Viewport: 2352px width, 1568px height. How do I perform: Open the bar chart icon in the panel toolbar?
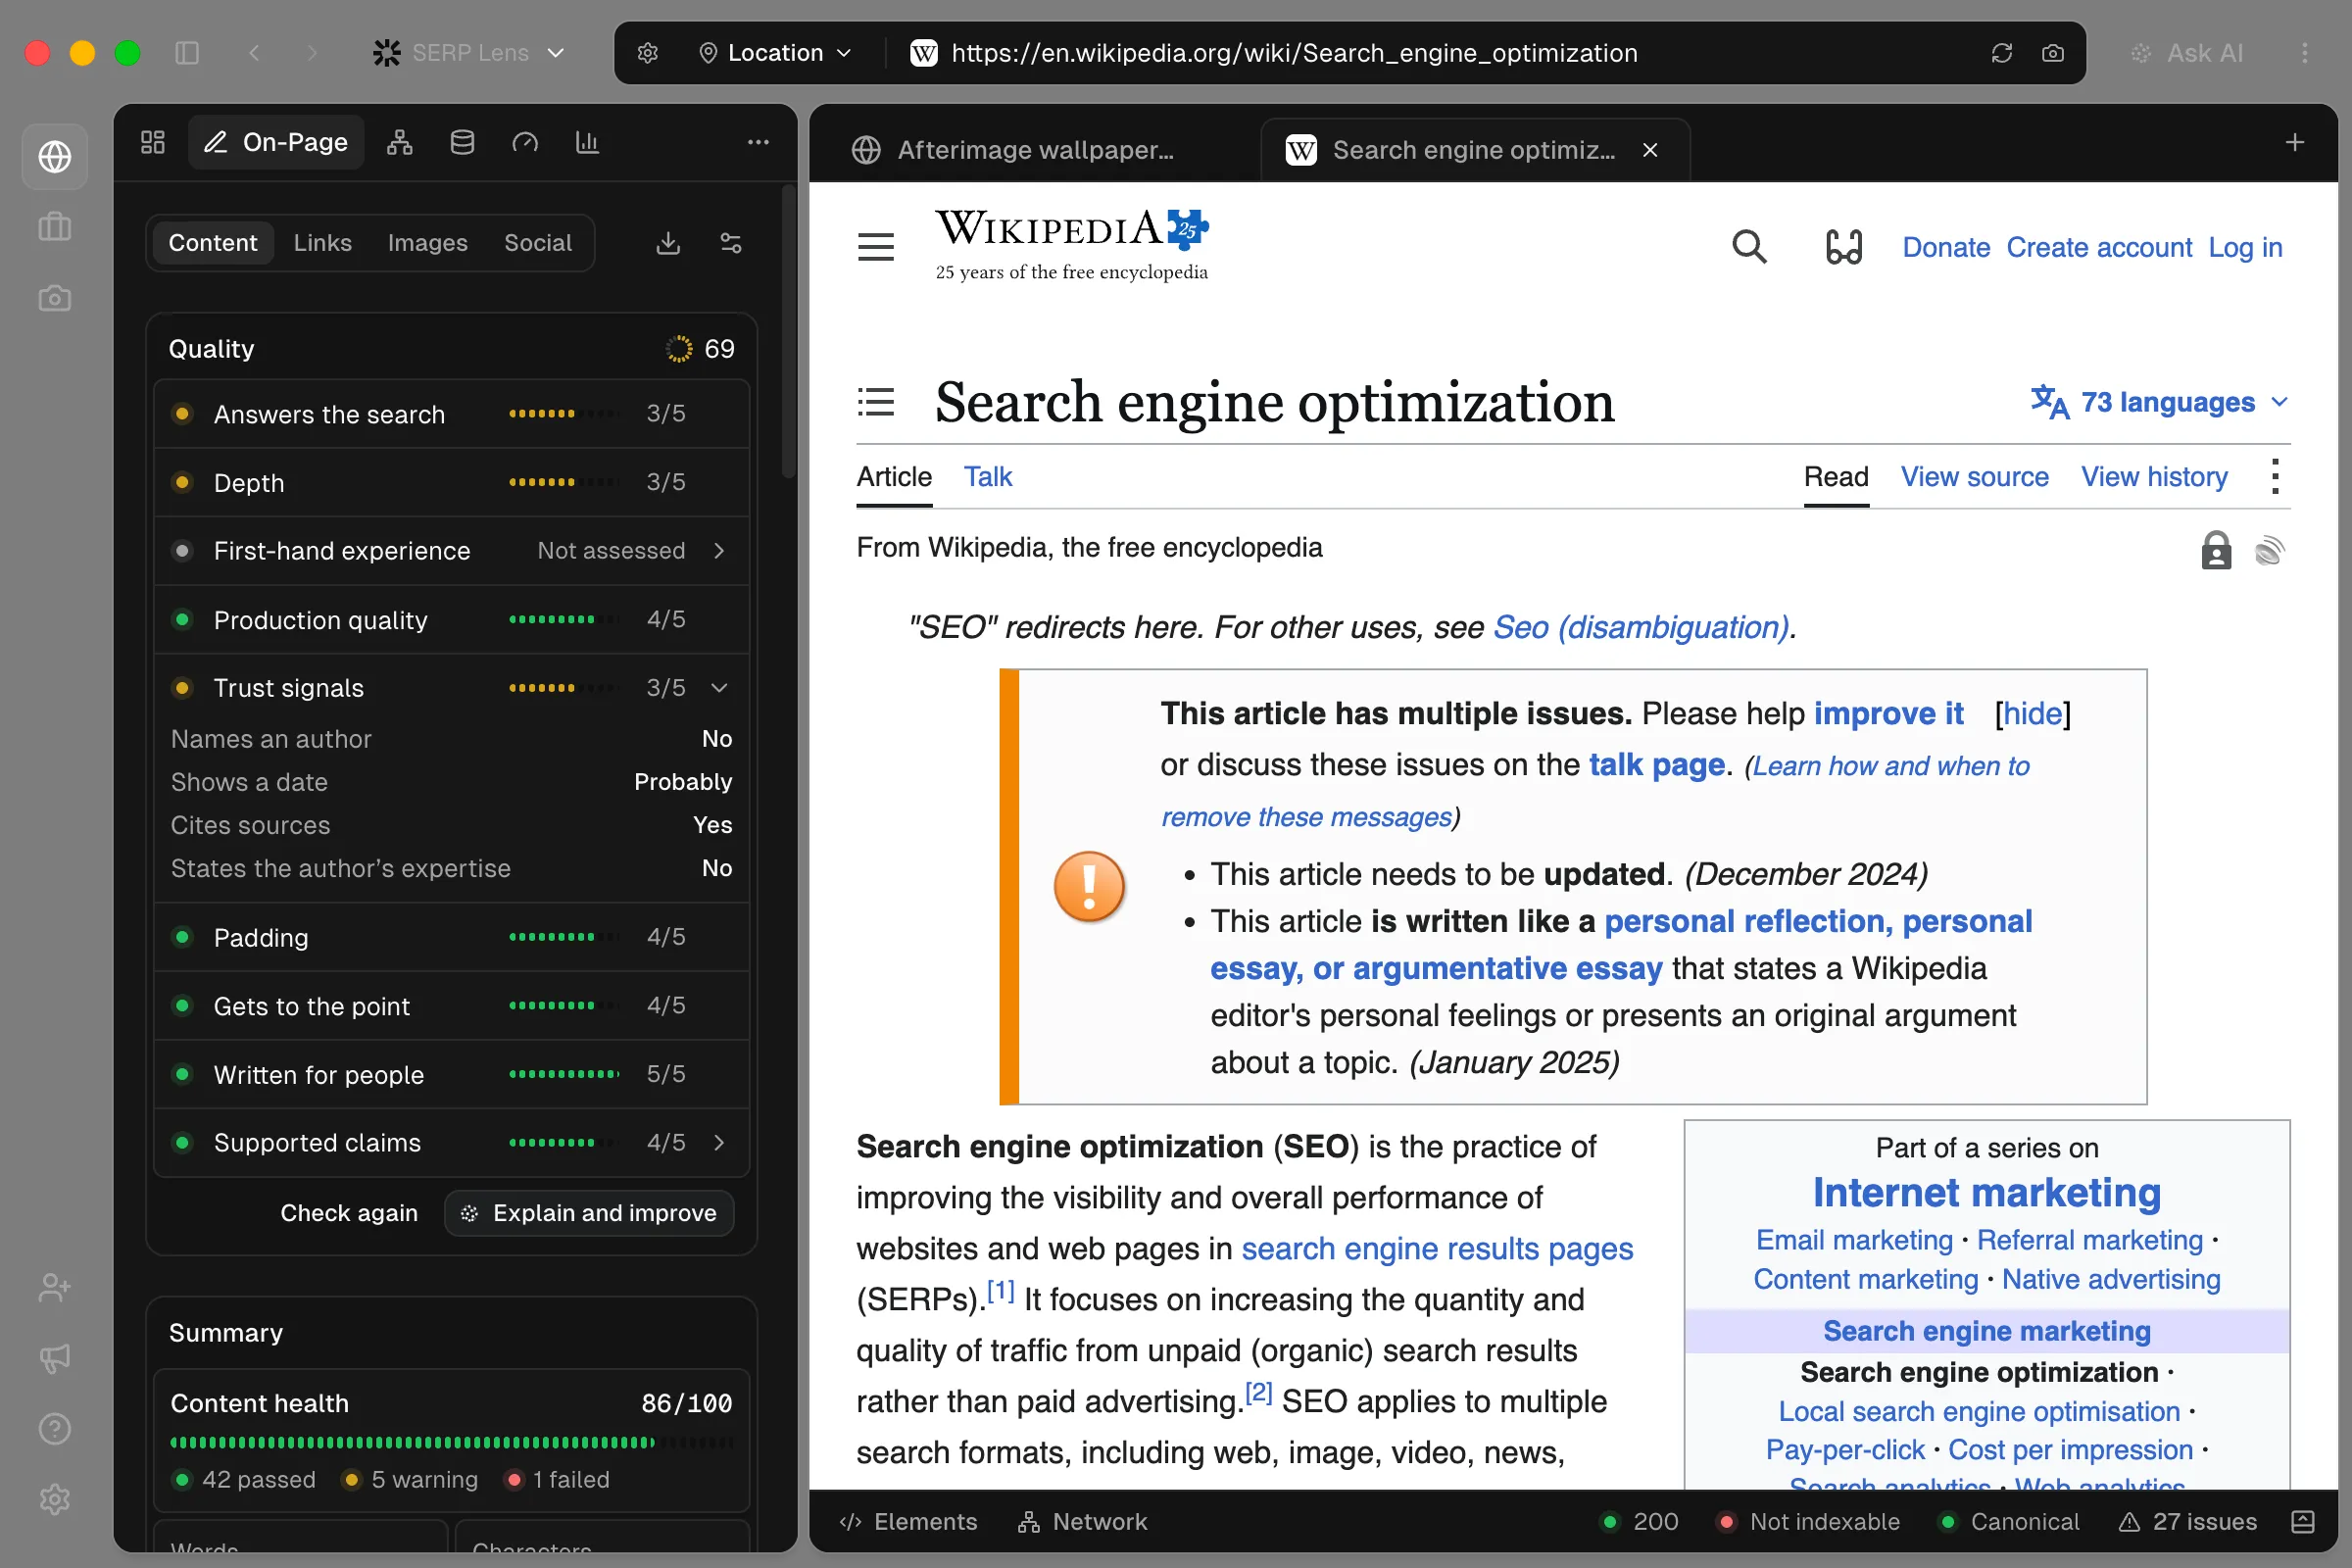coord(587,142)
